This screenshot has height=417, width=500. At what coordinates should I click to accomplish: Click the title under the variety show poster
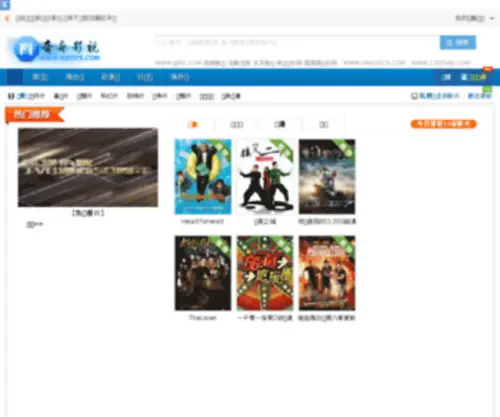coord(265,318)
